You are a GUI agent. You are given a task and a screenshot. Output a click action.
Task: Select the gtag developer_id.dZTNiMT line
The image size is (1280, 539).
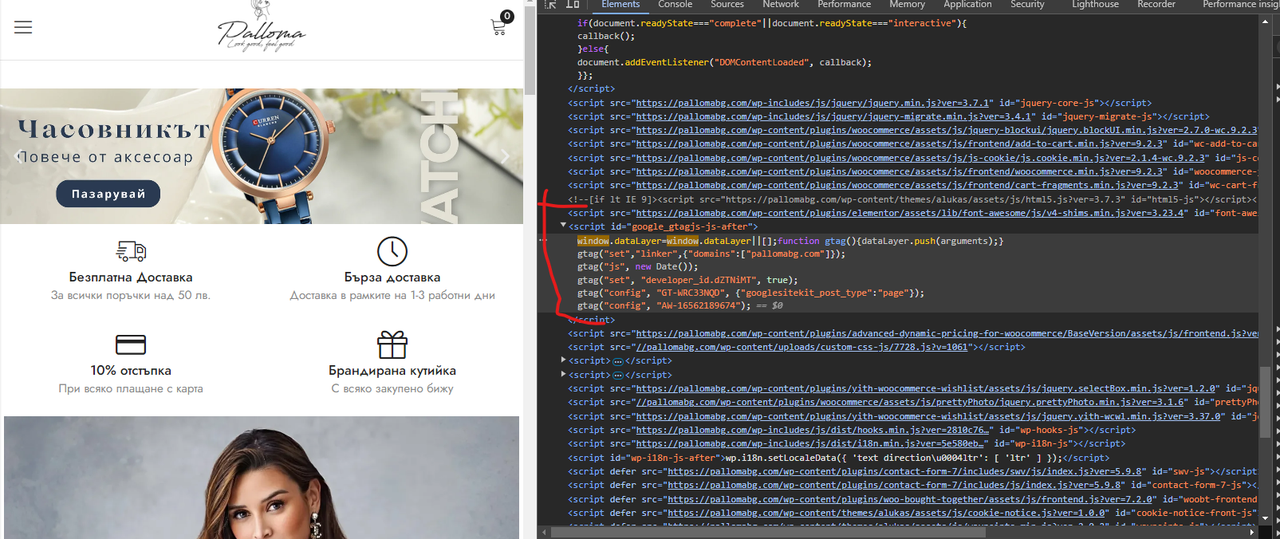pos(687,281)
